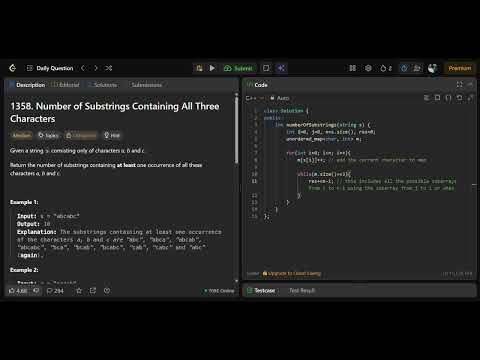The height and width of the screenshot is (360, 480).
Task: Open the settings gear icon
Action: tap(368, 68)
